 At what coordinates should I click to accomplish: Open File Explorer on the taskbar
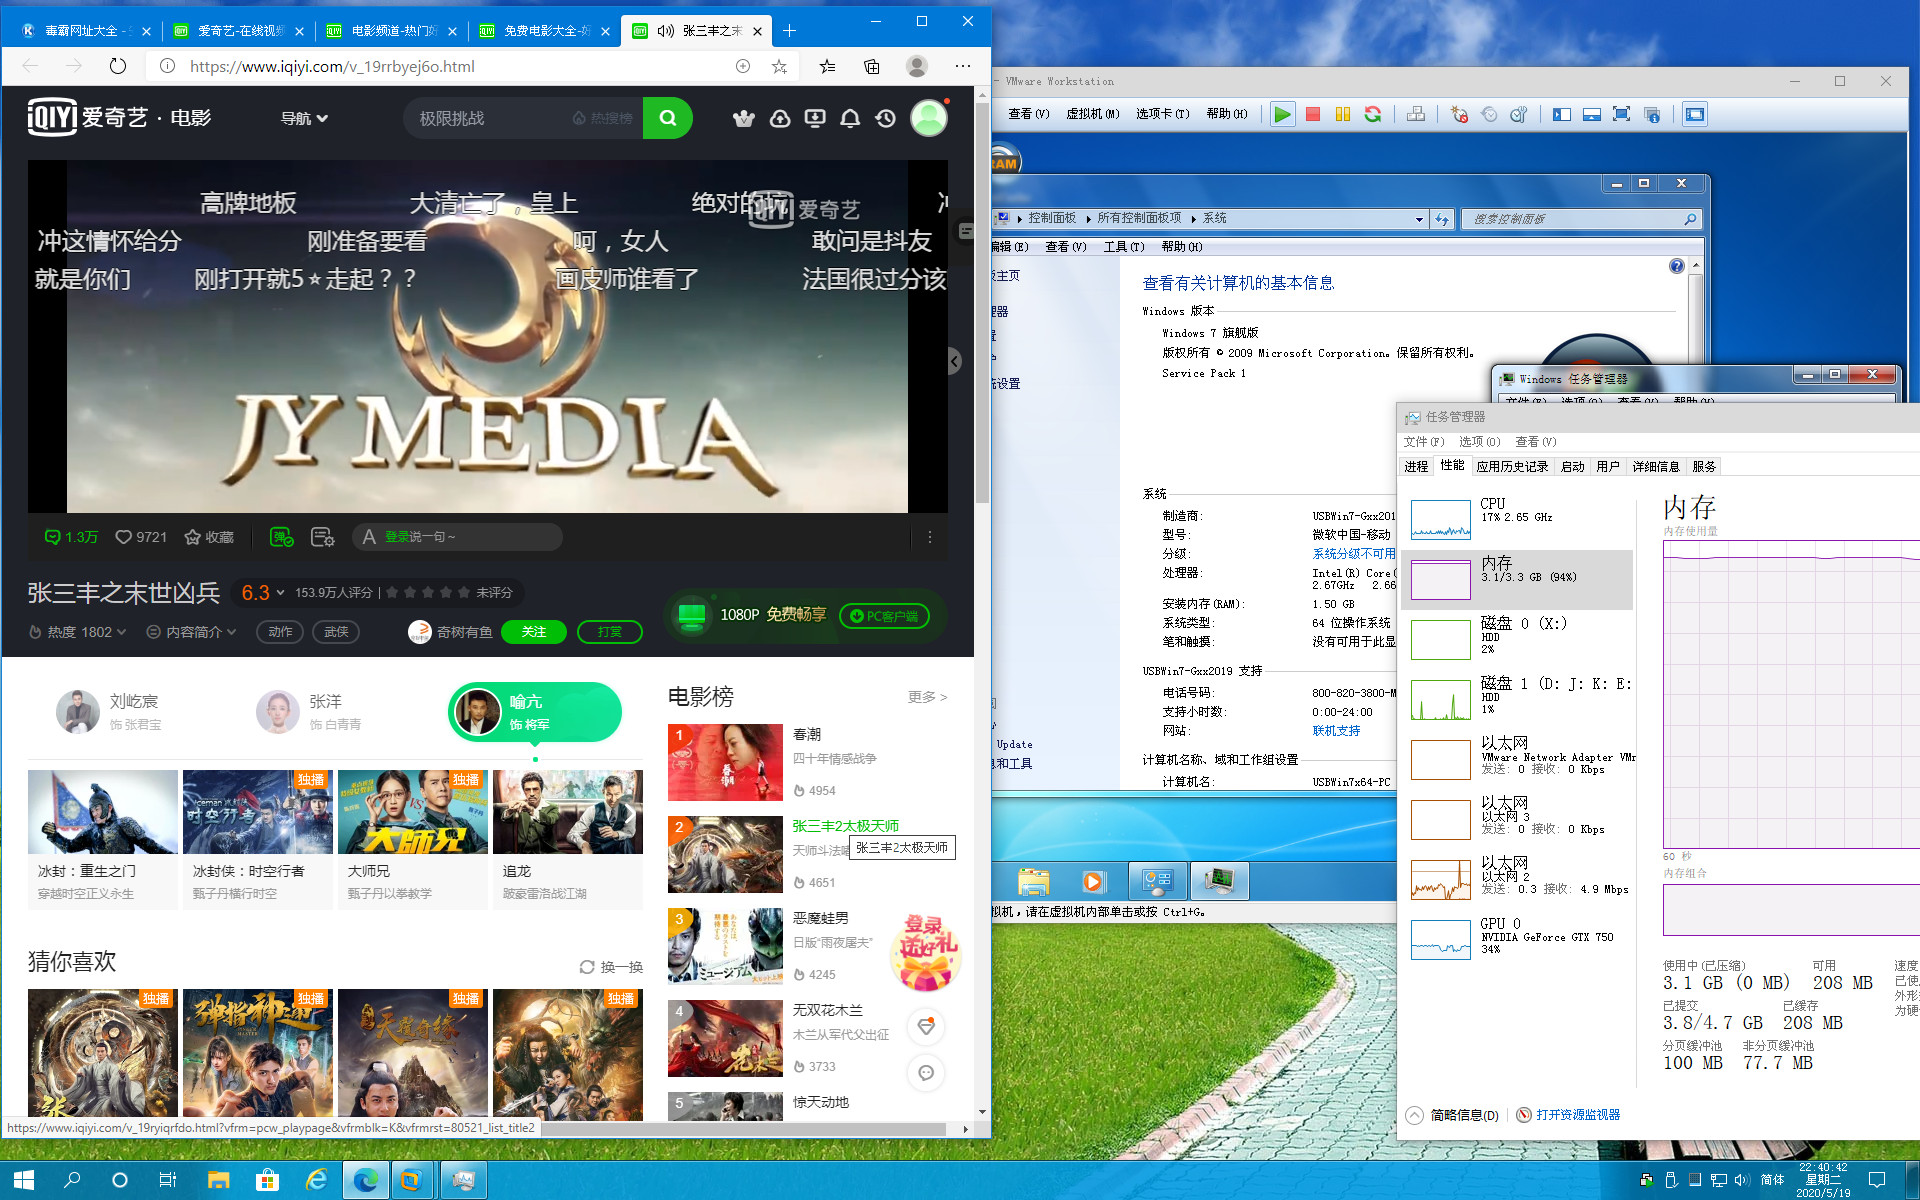click(218, 1180)
